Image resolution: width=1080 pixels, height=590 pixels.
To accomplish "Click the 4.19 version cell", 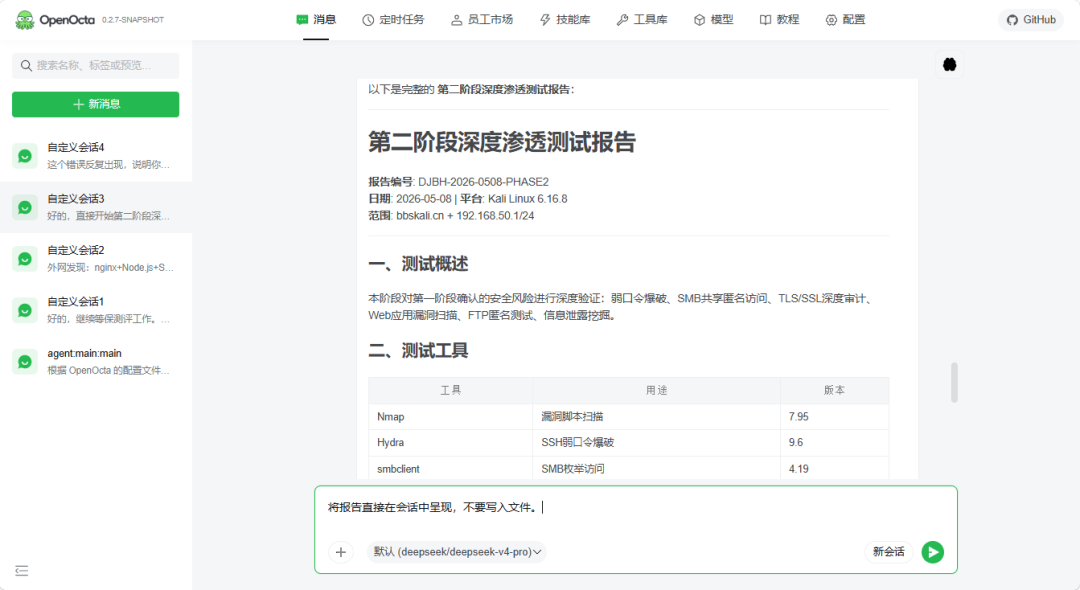I will coord(834,469).
